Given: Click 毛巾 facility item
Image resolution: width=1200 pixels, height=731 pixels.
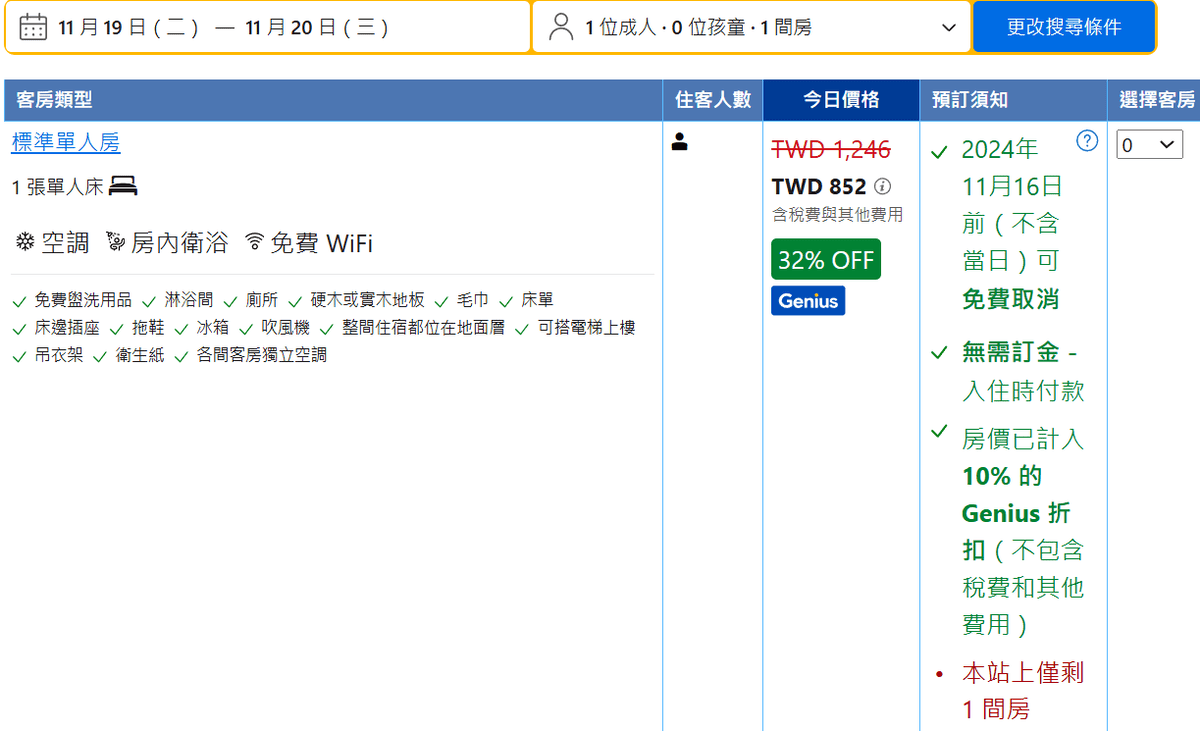Looking at the screenshot, I should click(x=473, y=300).
